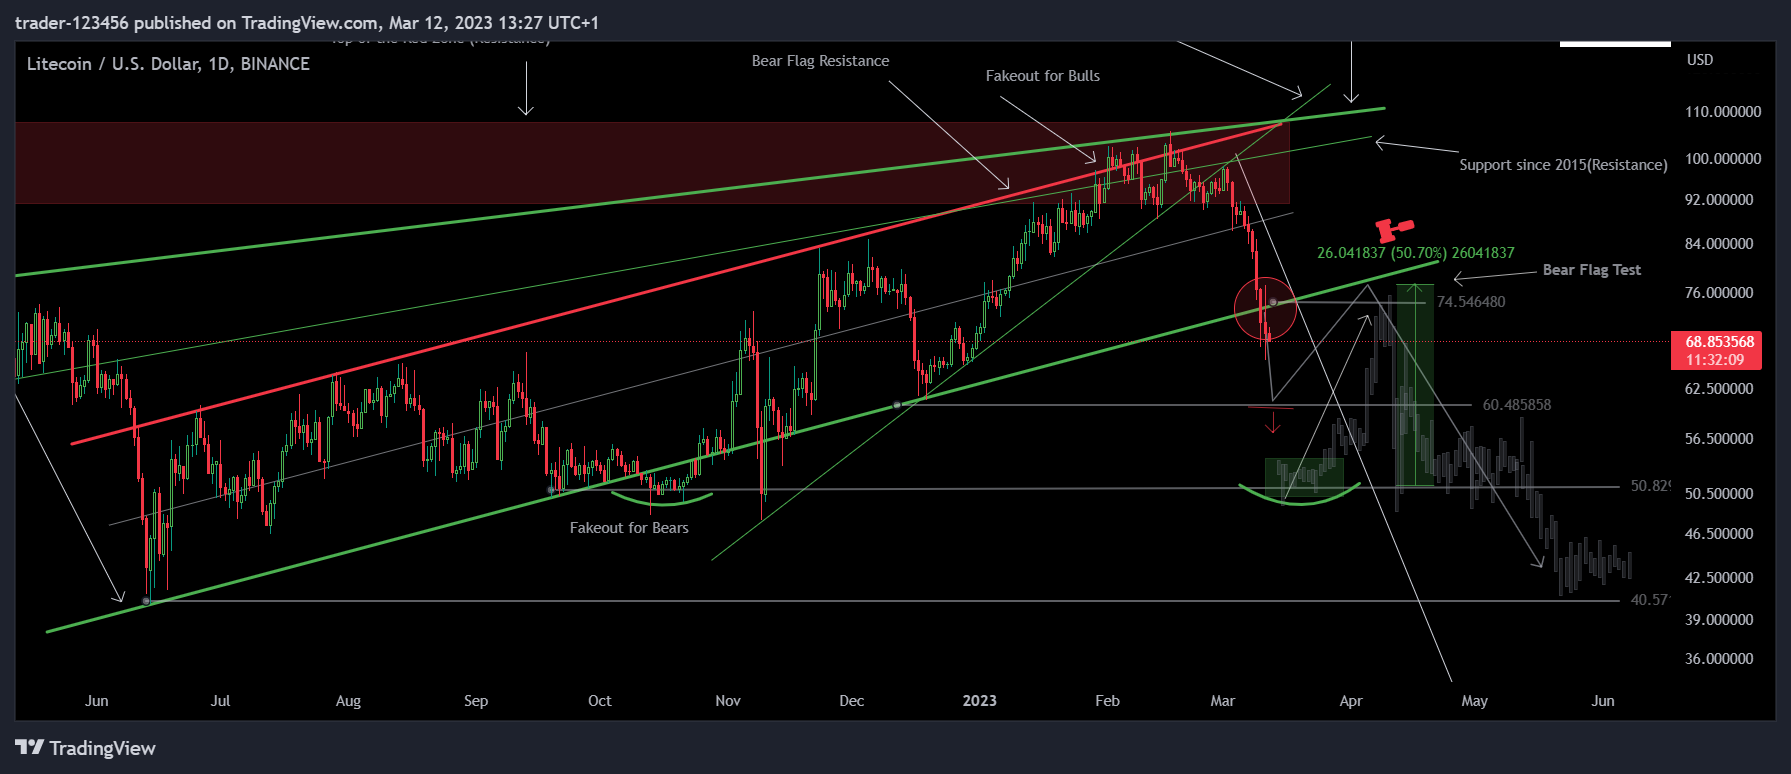Click the 92.000000 price axis value
Viewport: 1791px width, 774px height.
(1719, 200)
